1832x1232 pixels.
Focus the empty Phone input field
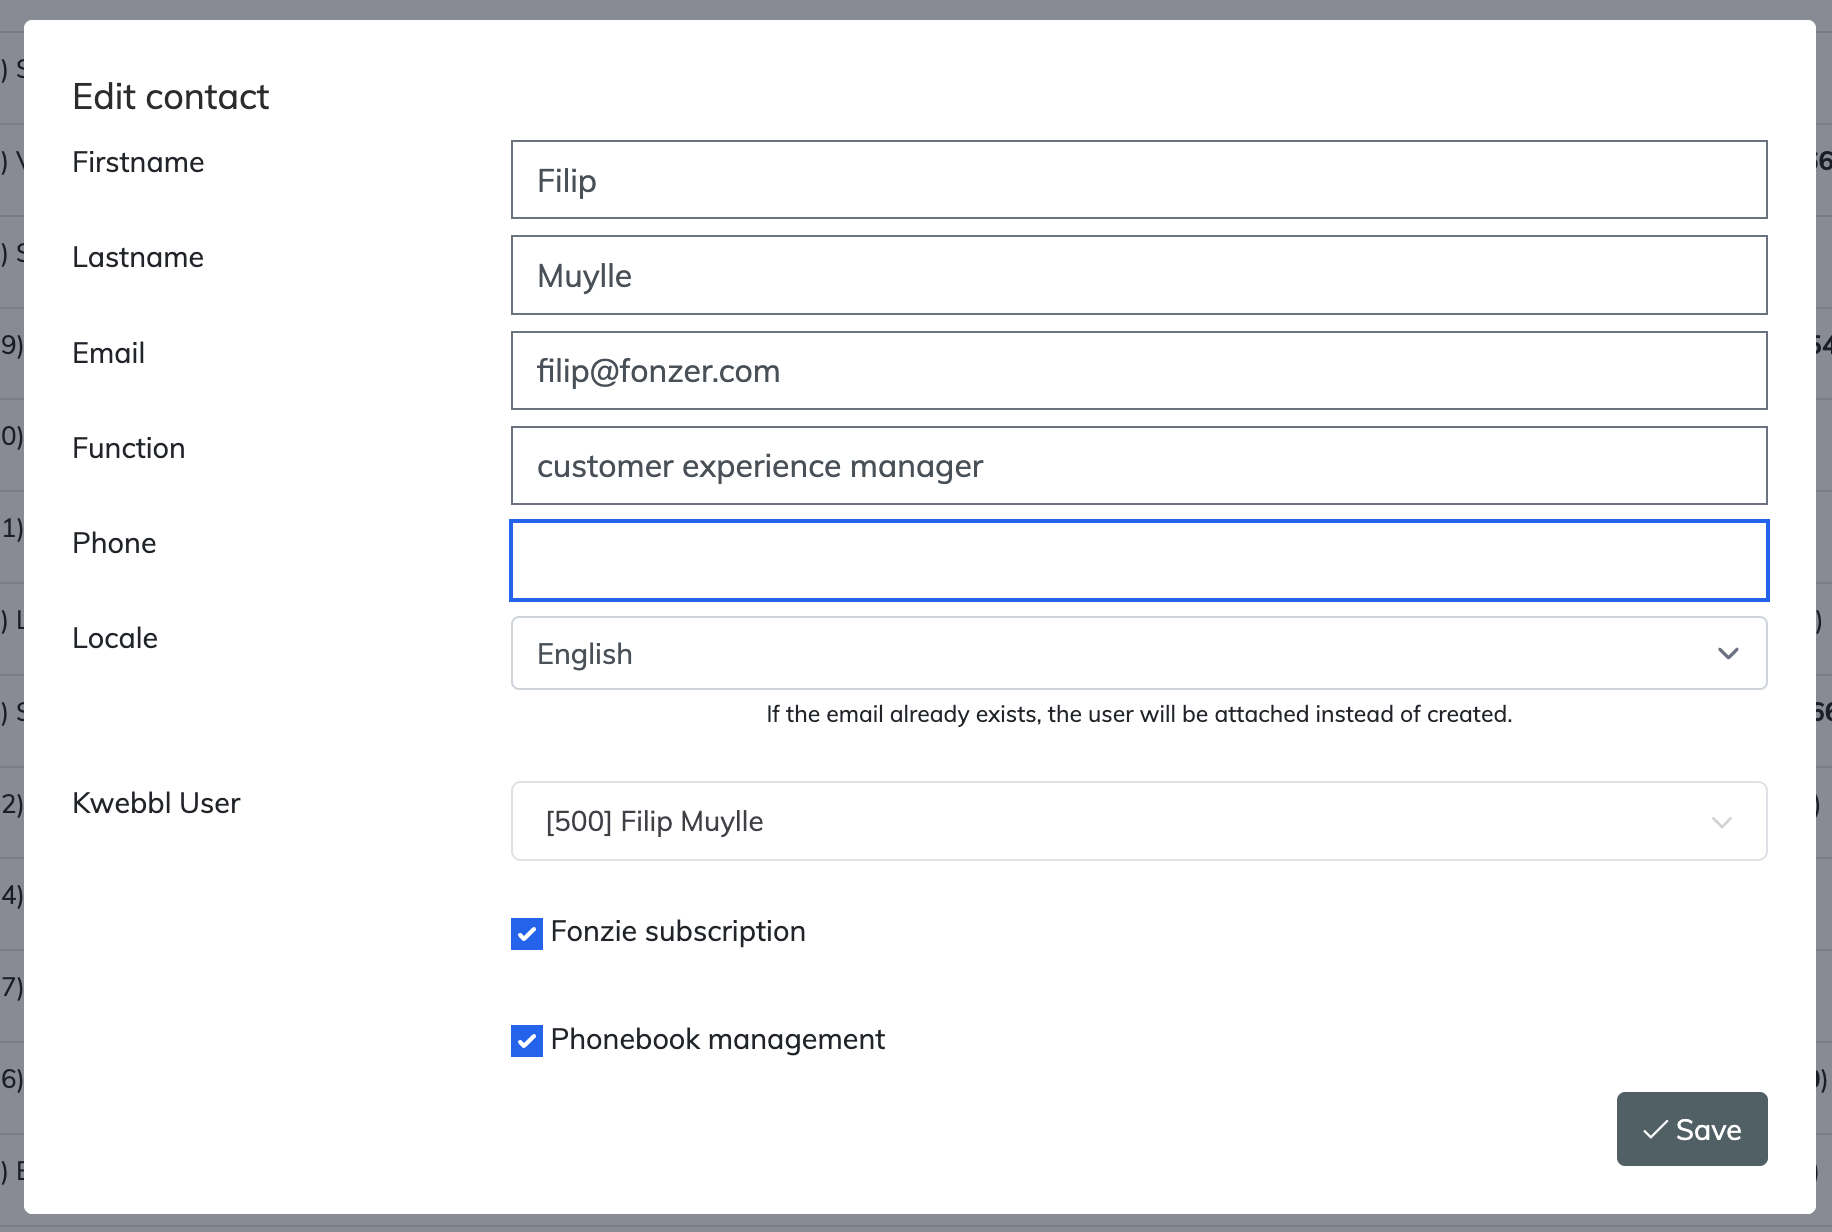click(1138, 561)
